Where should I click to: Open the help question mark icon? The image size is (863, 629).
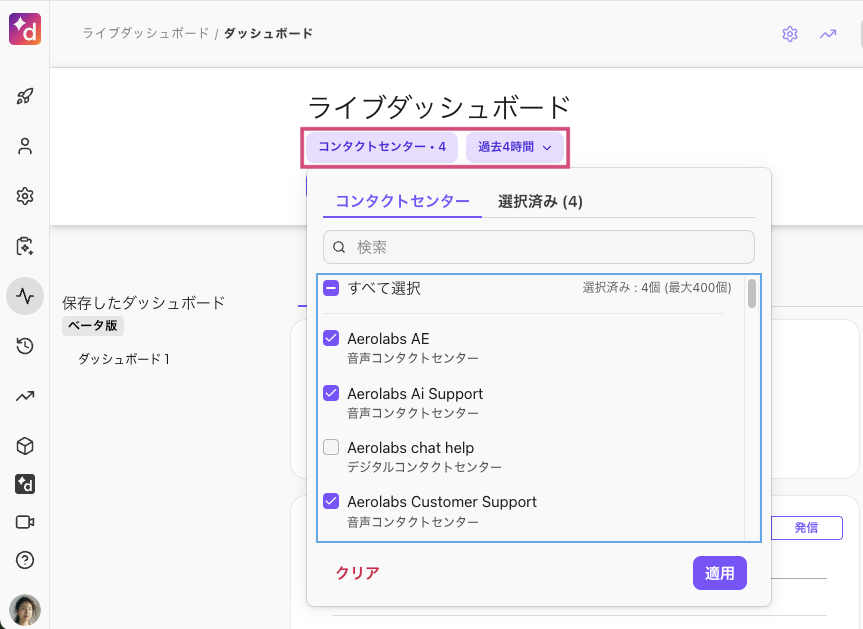coord(25,560)
